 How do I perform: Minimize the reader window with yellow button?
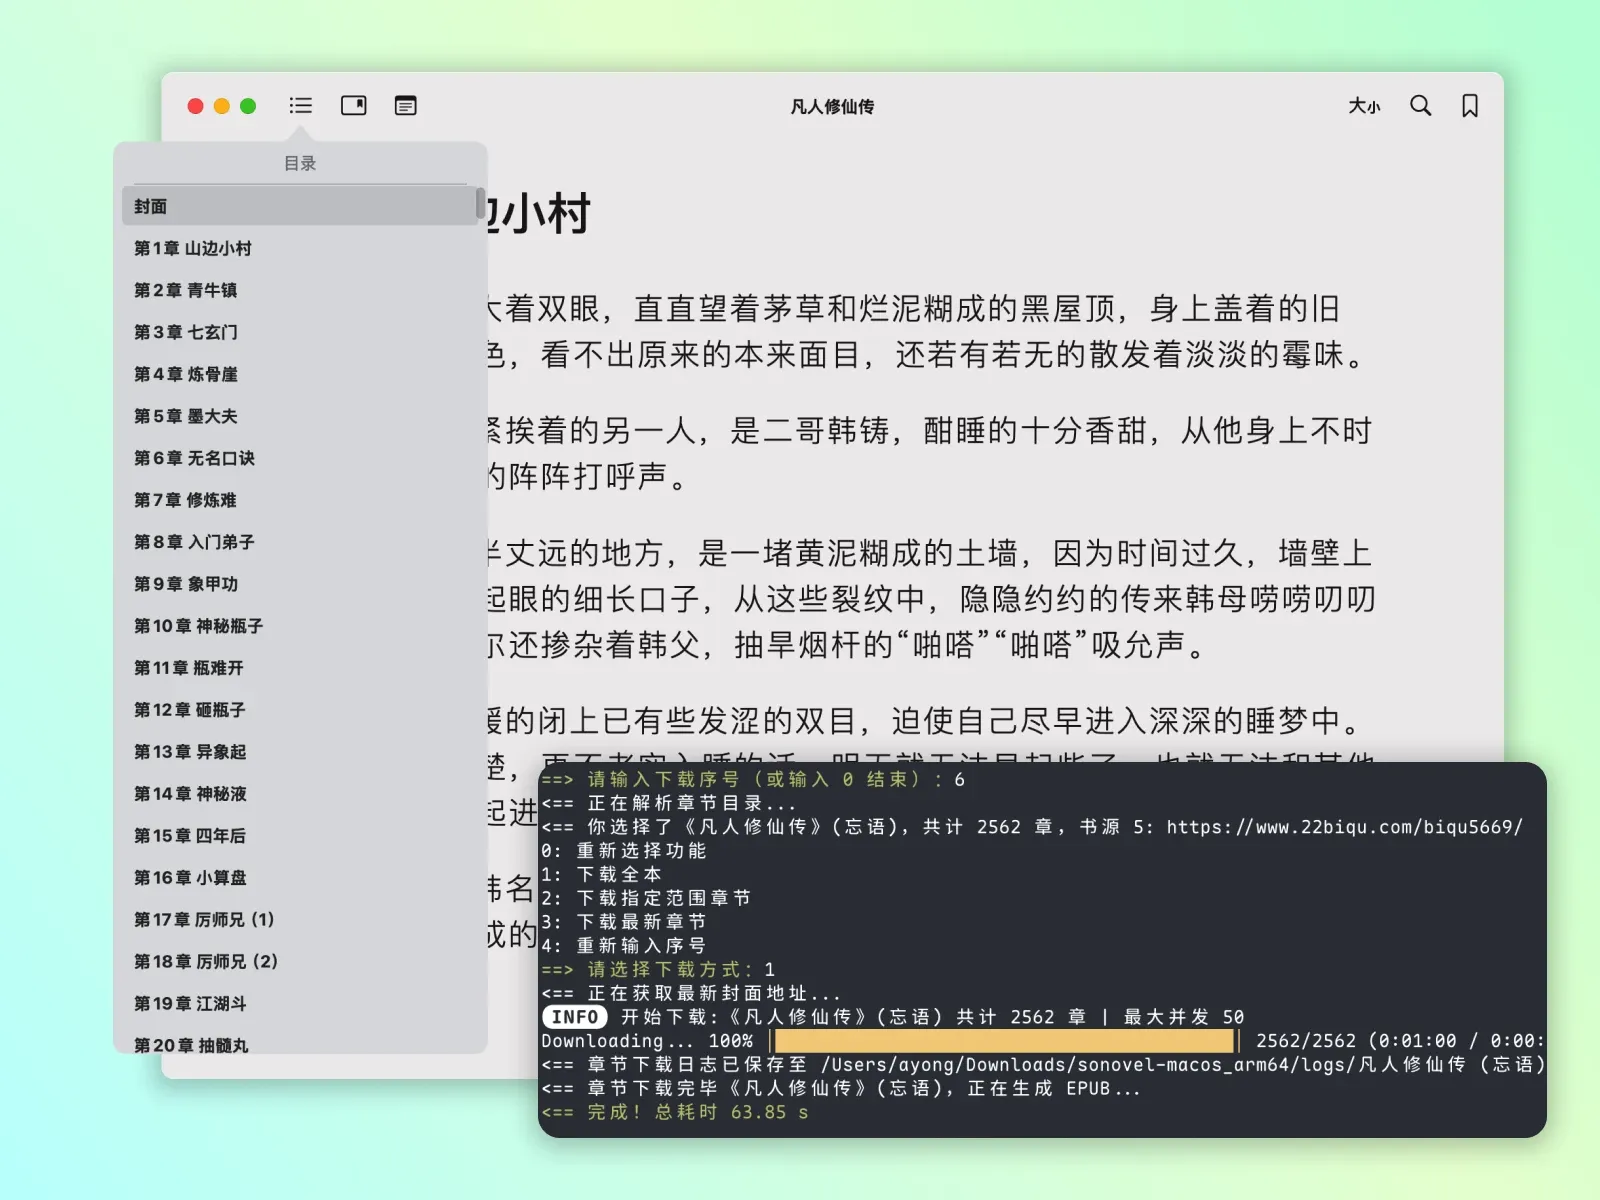[222, 106]
